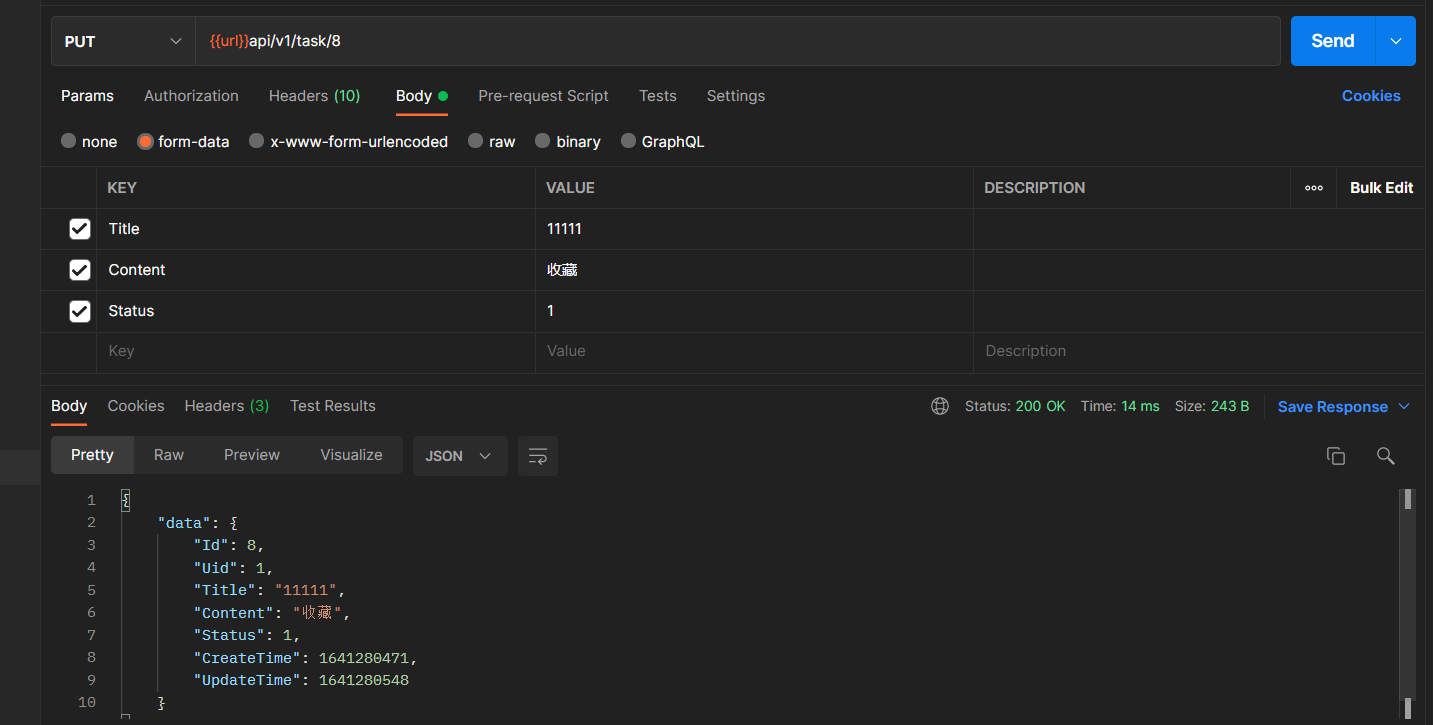
Task: Select the GraphQL body type option
Action: [x=629, y=141]
